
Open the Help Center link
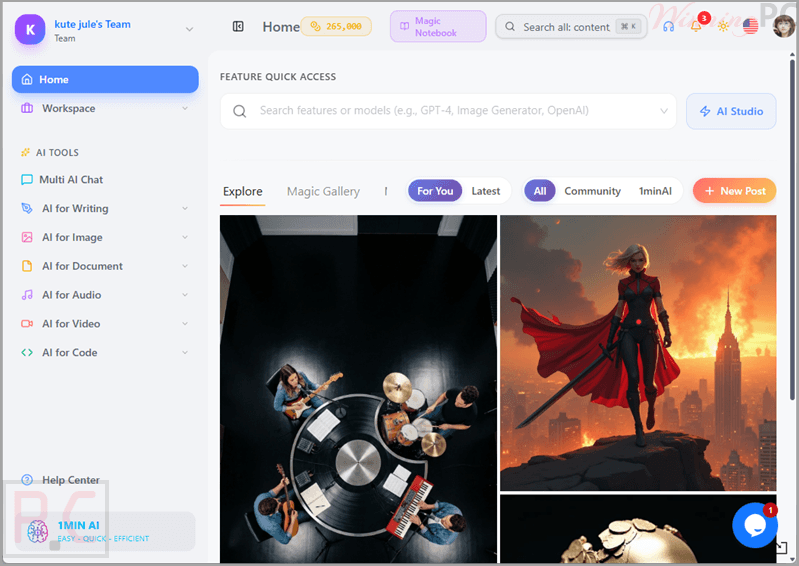71,480
